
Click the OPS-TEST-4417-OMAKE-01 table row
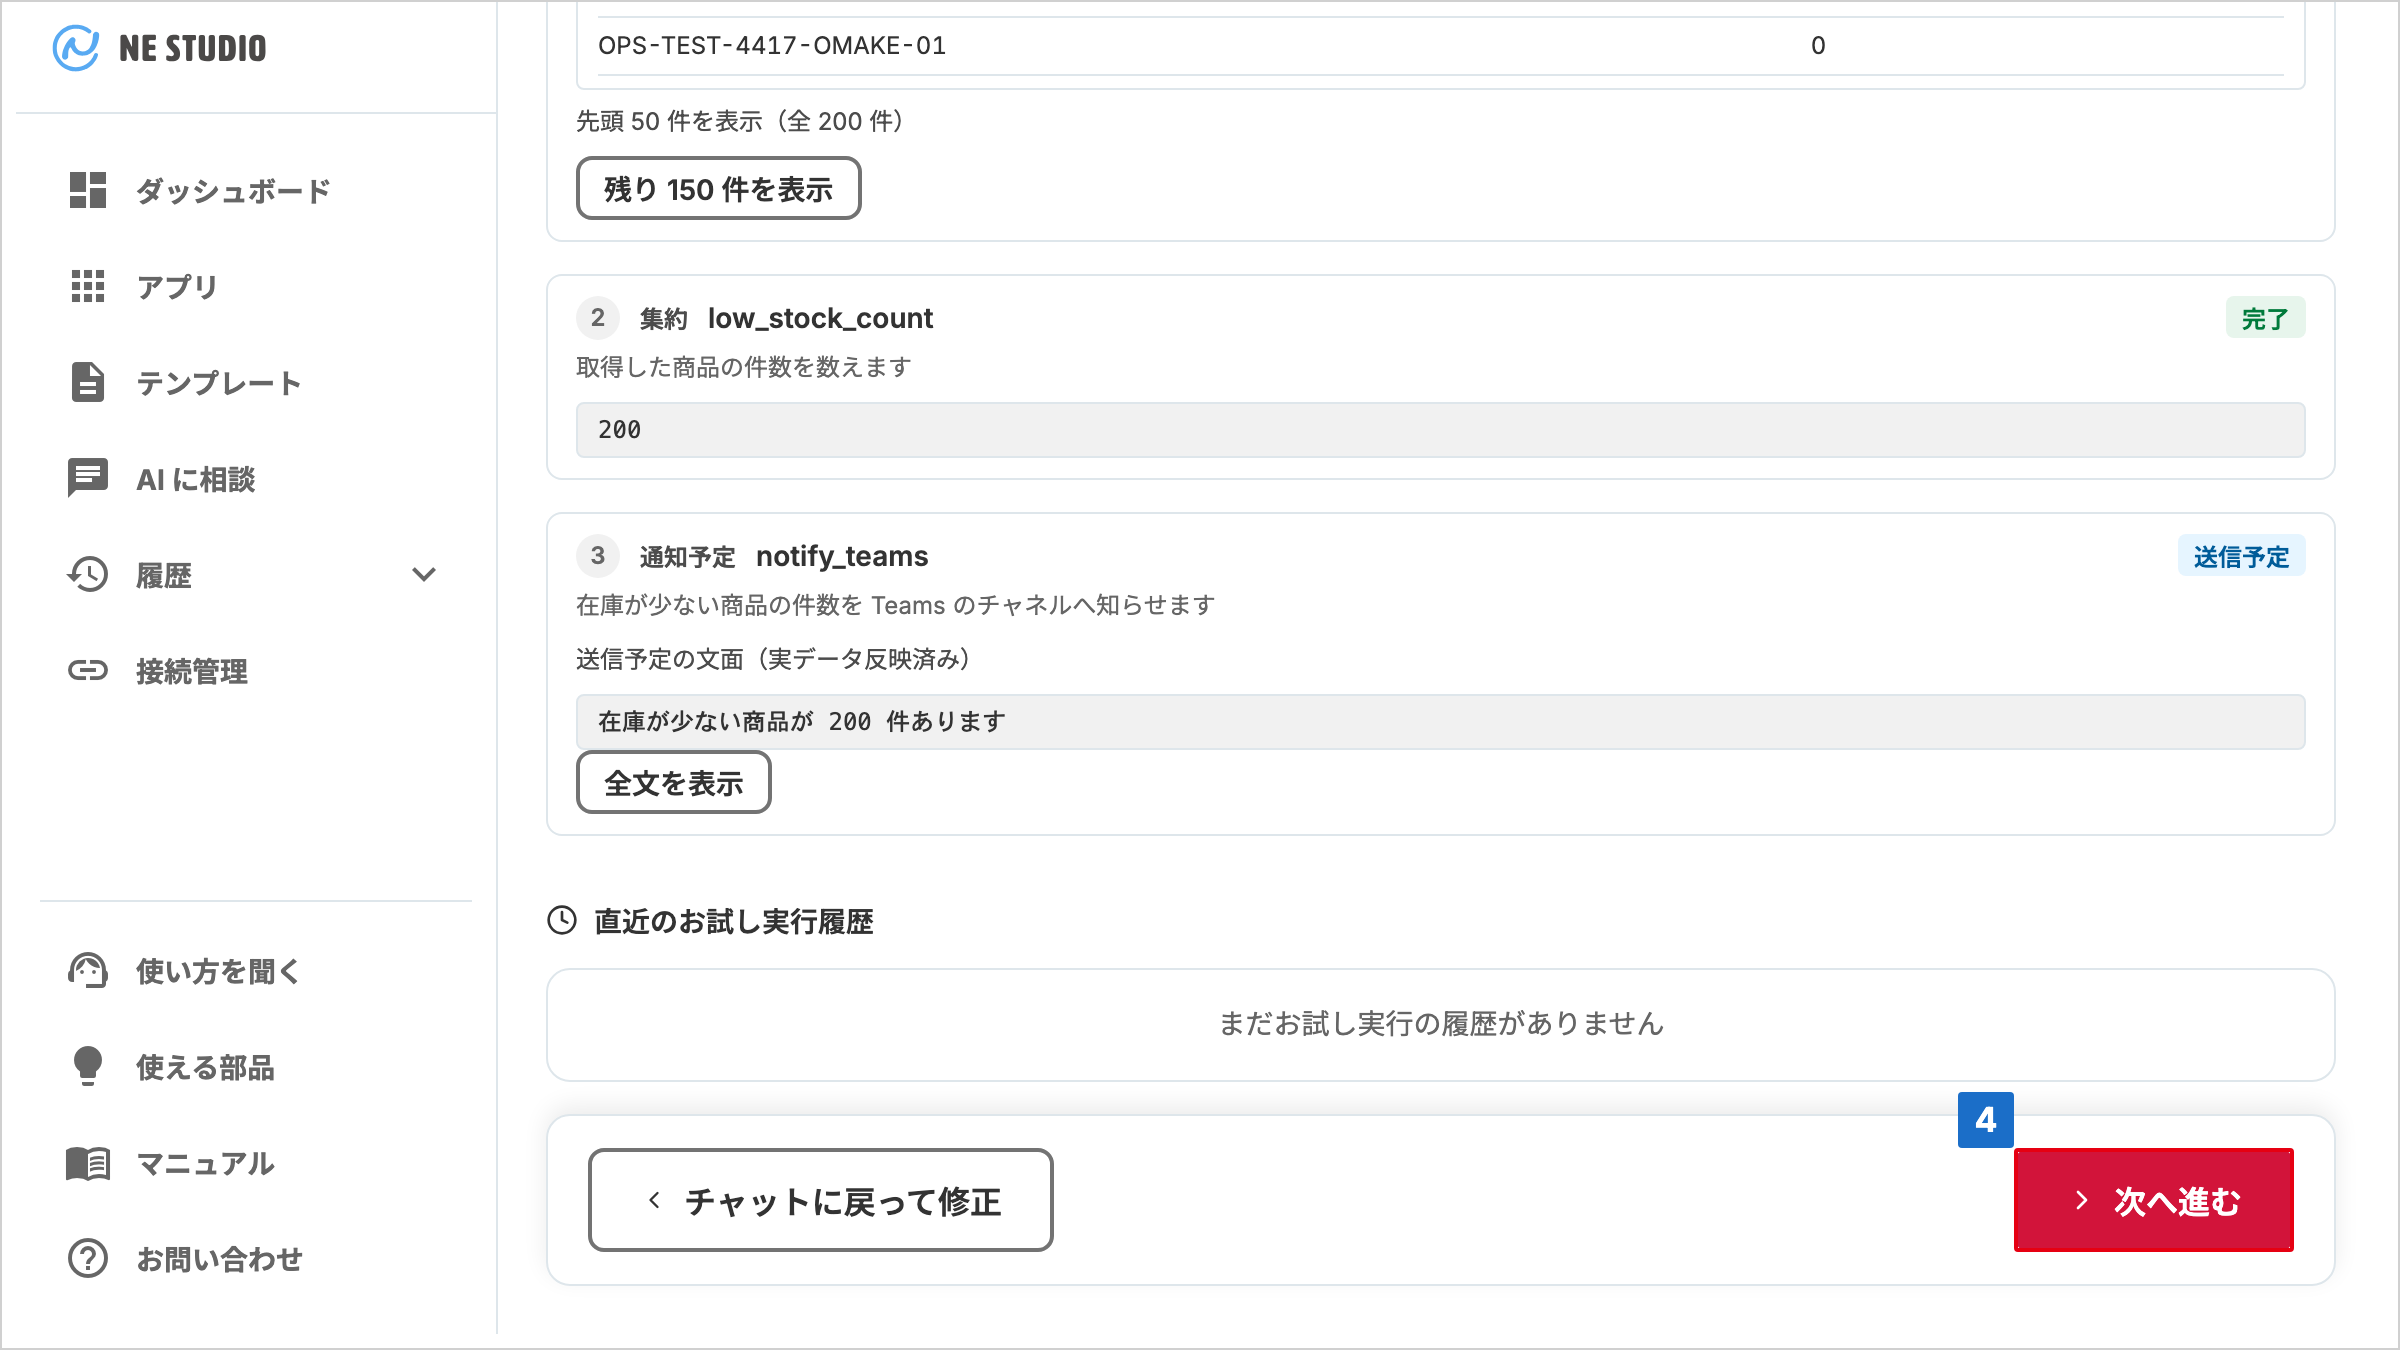[x=1440, y=46]
